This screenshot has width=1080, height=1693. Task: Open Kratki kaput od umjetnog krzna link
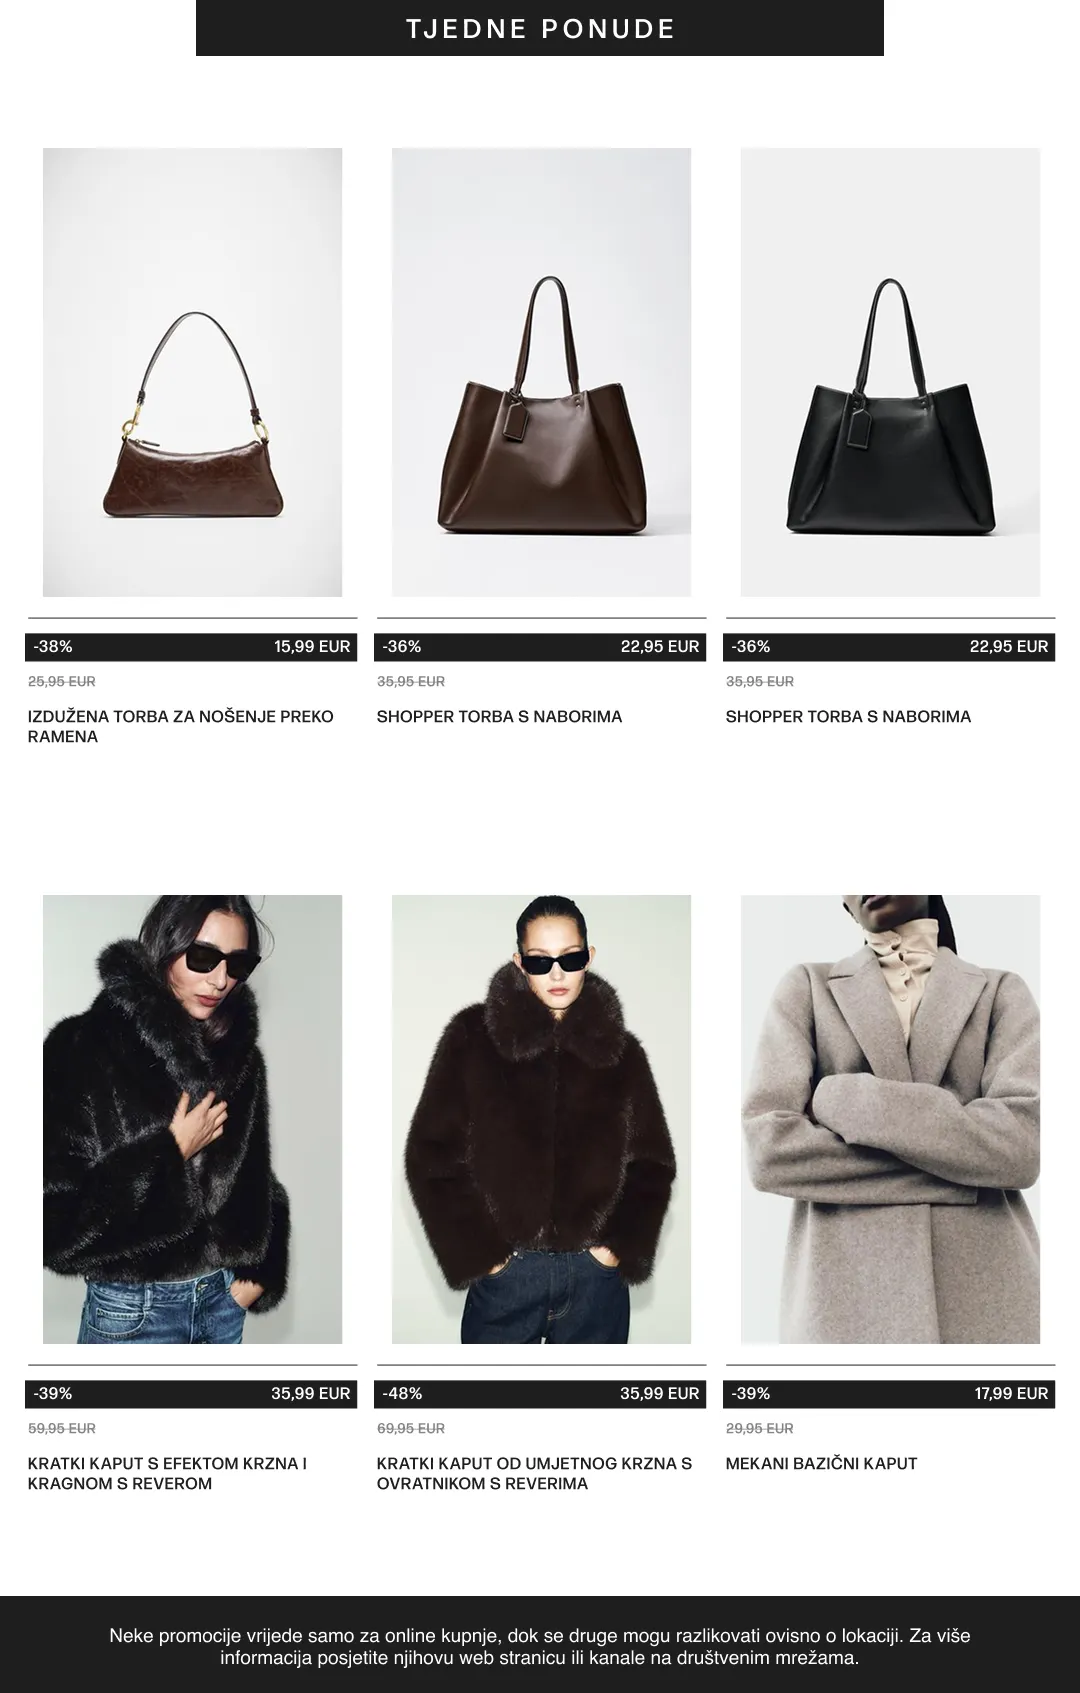pos(534,1473)
